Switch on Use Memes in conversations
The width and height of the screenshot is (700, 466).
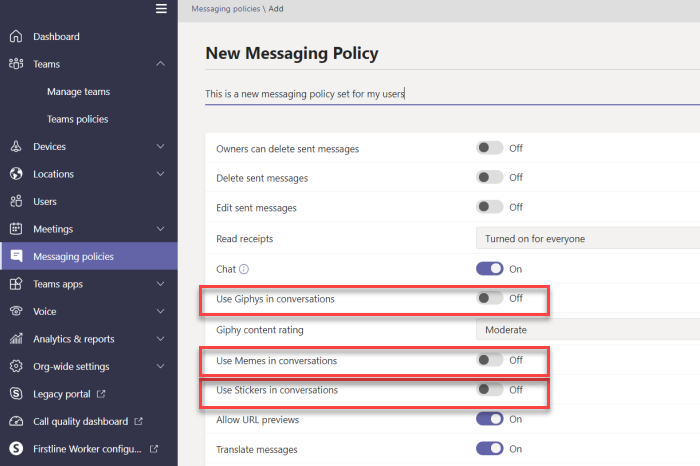point(489,360)
